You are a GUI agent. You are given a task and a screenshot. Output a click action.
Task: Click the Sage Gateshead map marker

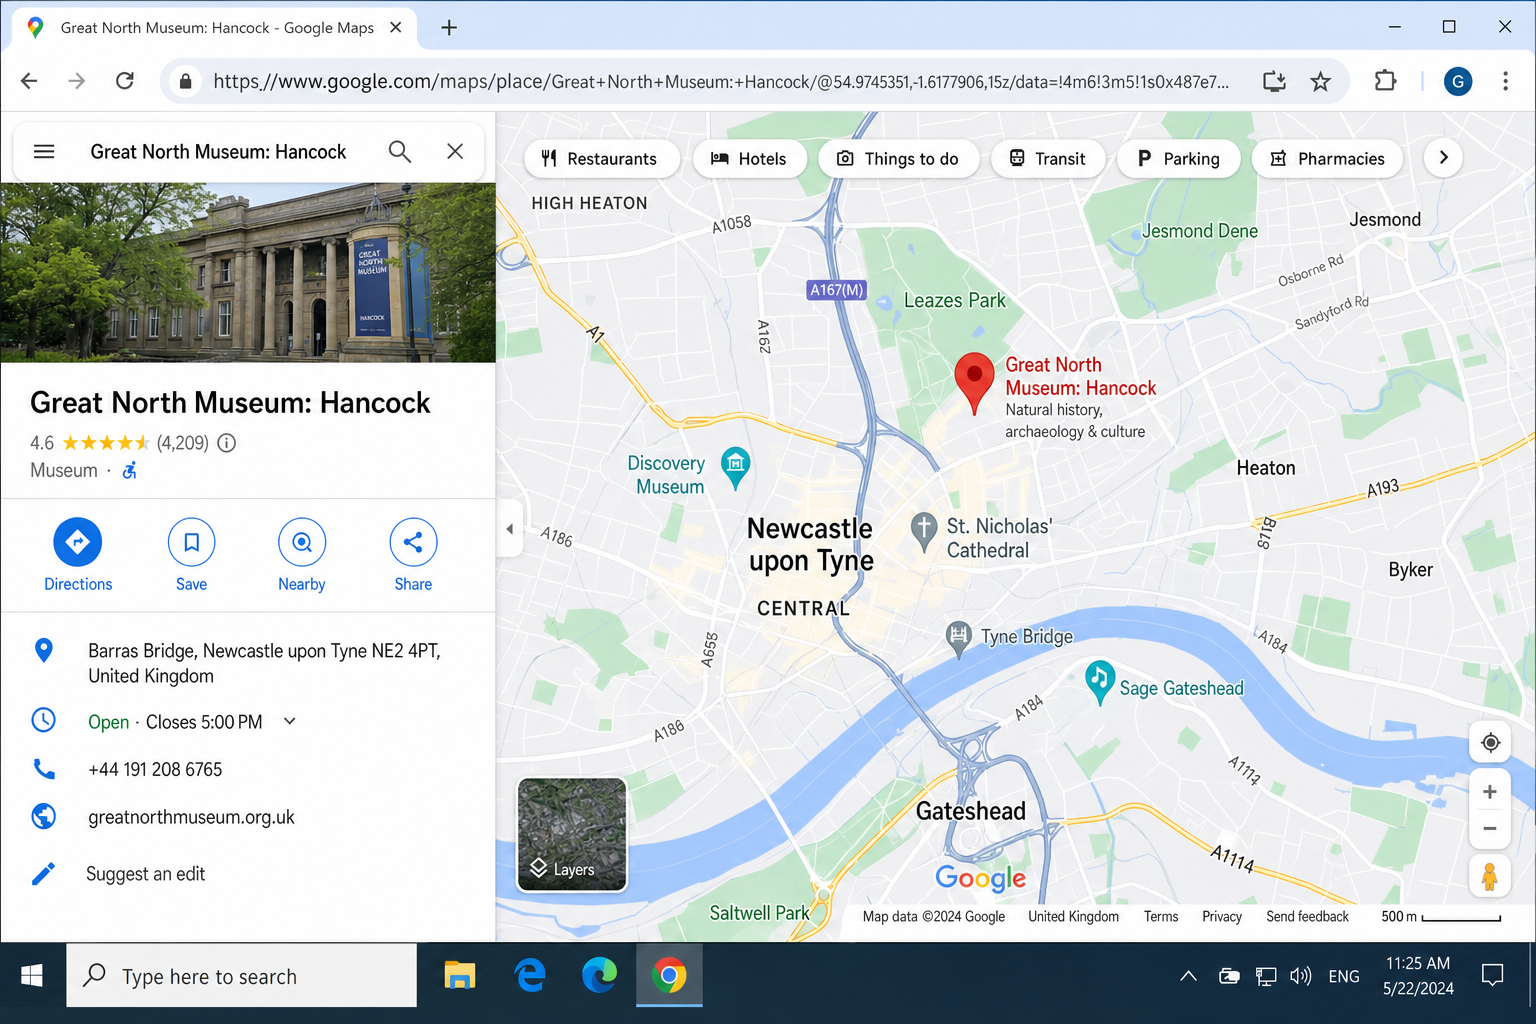coord(1100,682)
